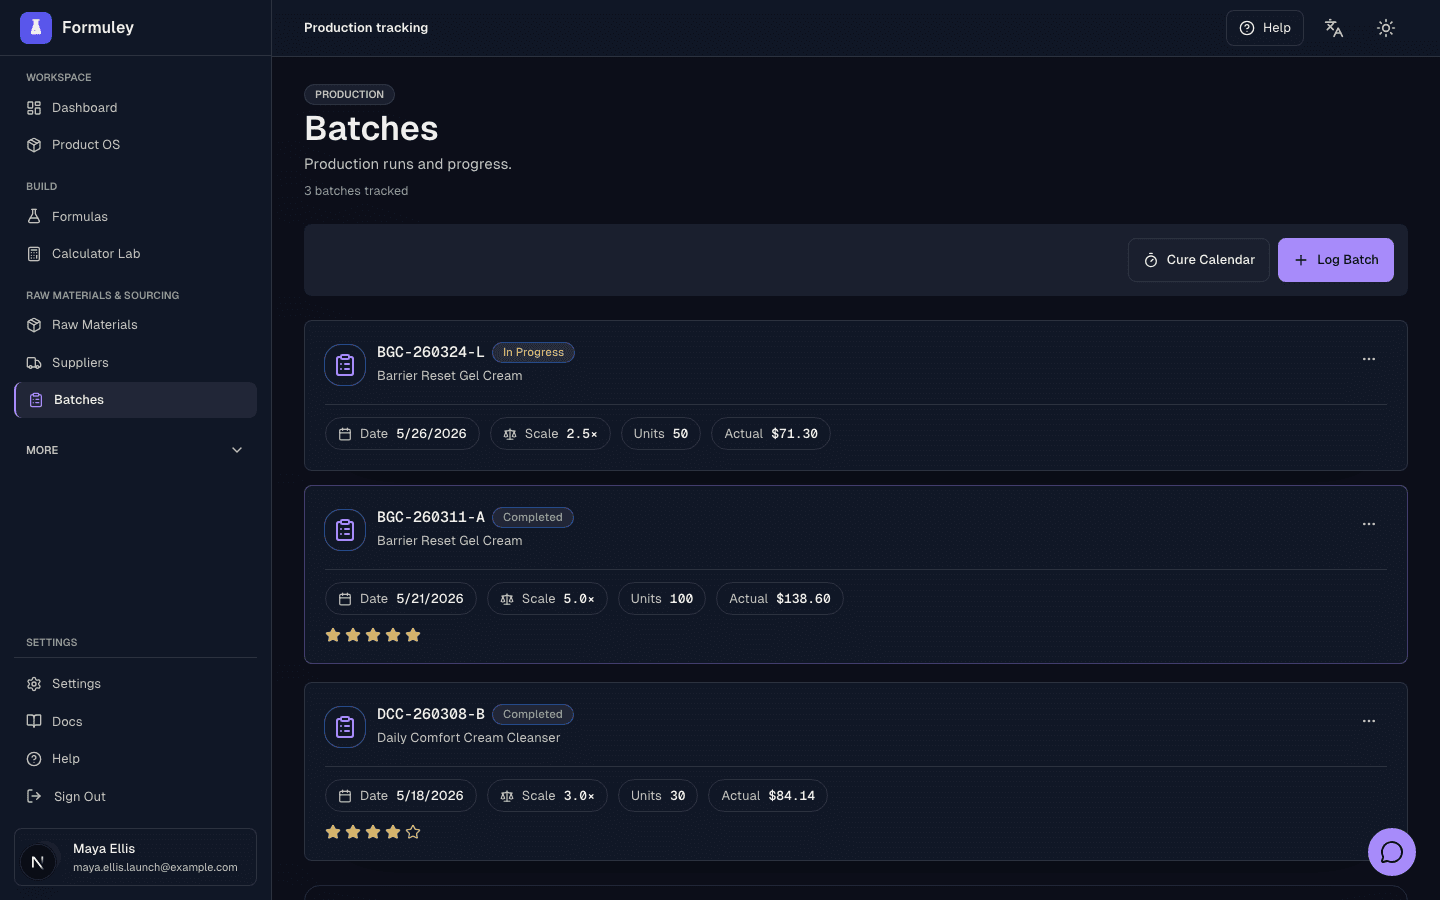Click the clipboard icon for DCC-260308-B batch
The height and width of the screenshot is (900, 1440).
tap(345, 727)
